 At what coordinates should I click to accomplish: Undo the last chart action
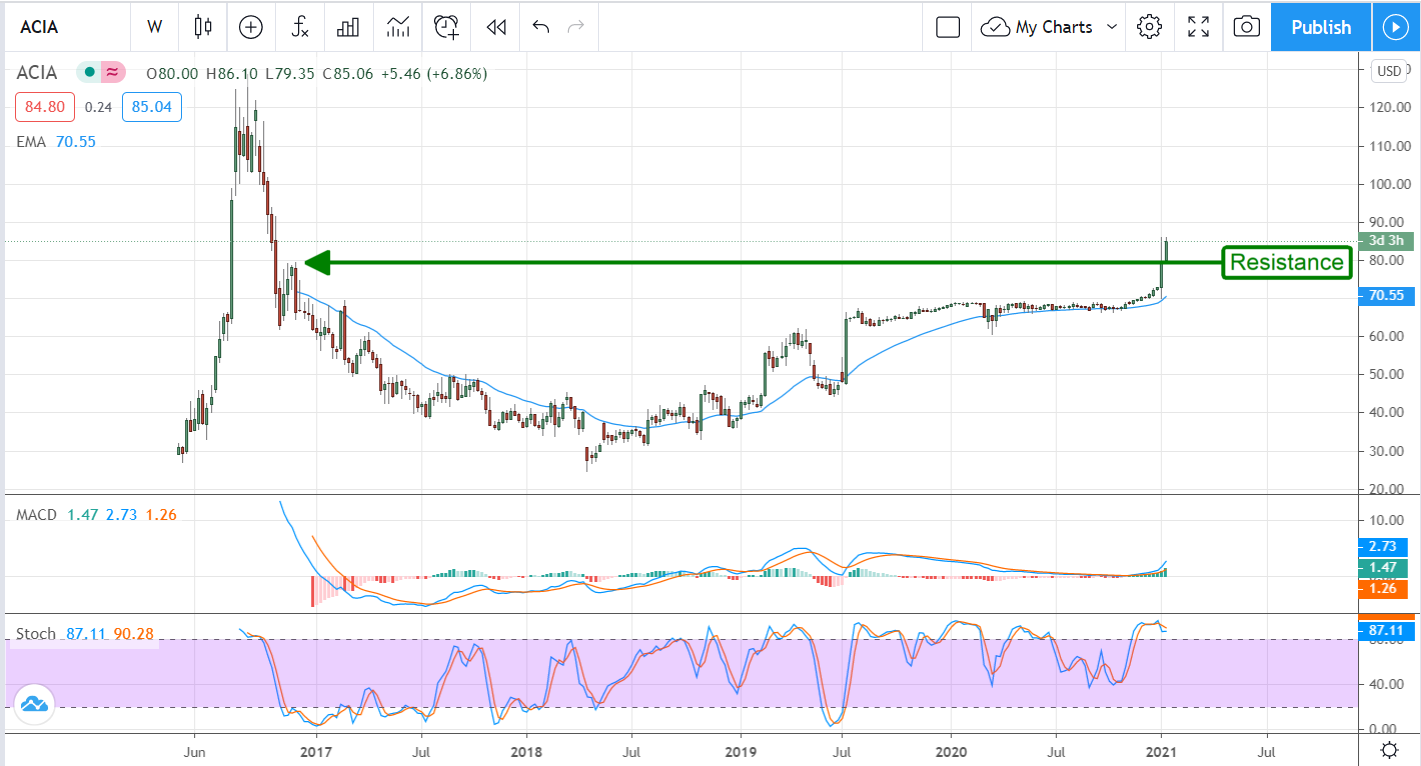(x=541, y=27)
